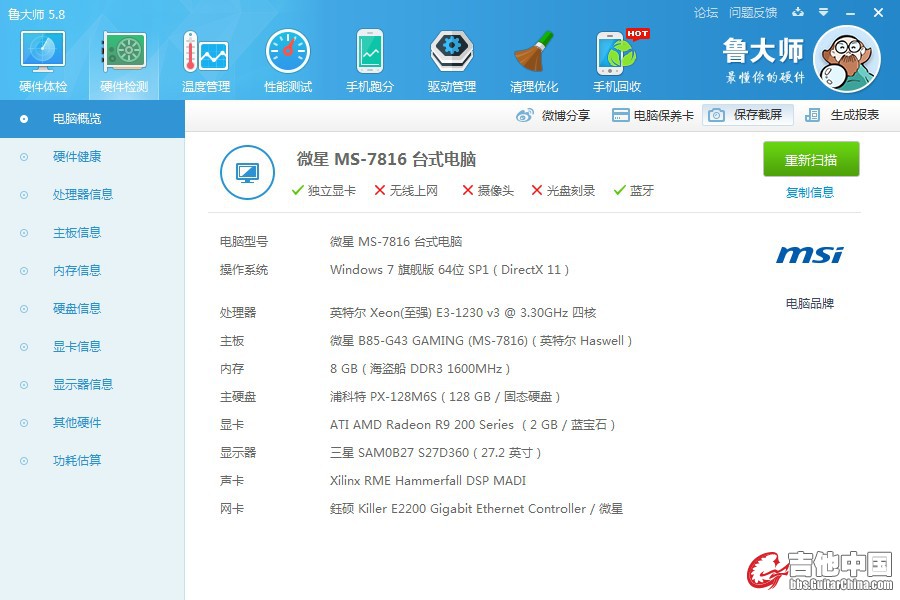
Task: Click the 摄像头 feature indicator
Action: 488,191
